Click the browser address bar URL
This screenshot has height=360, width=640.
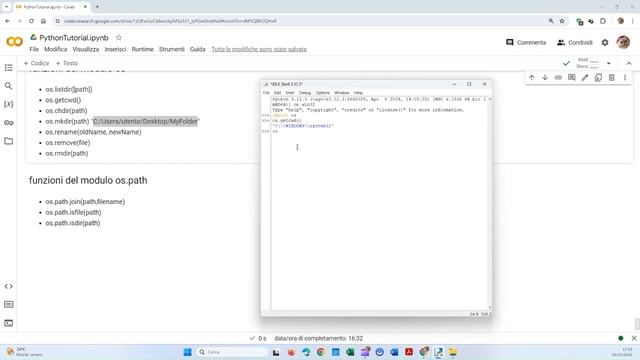coord(170,21)
